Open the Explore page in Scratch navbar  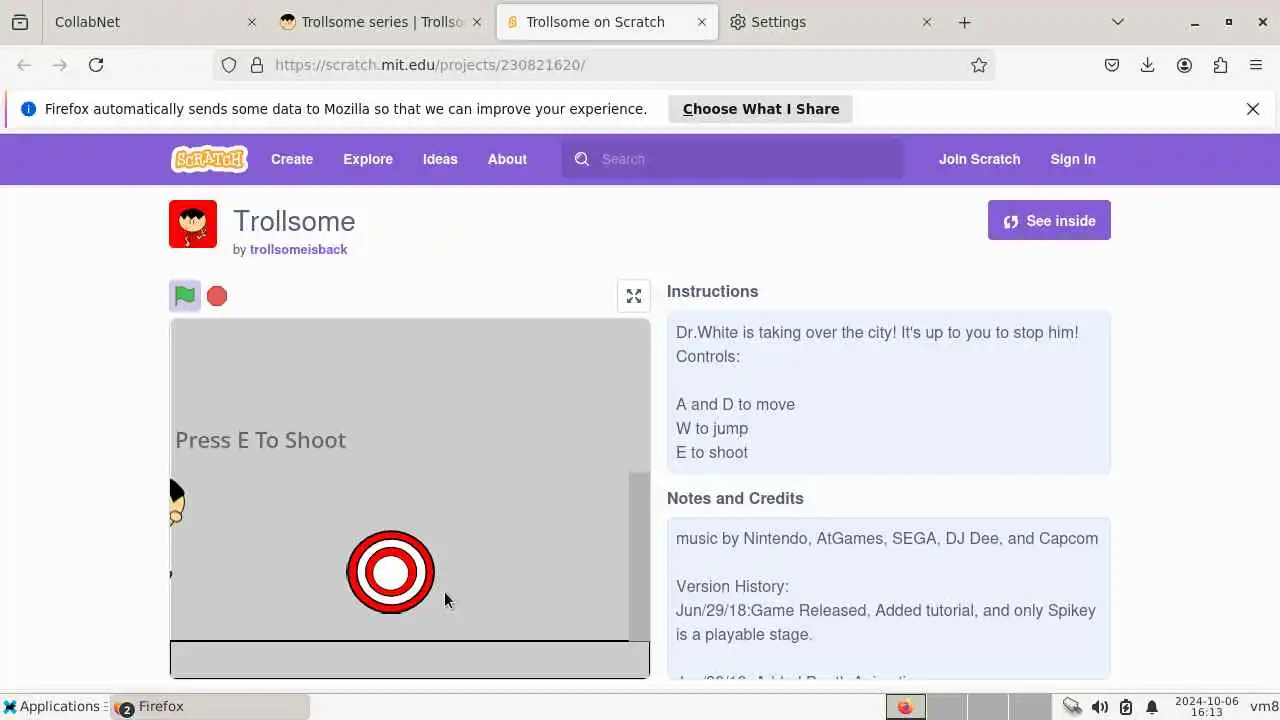(x=368, y=159)
